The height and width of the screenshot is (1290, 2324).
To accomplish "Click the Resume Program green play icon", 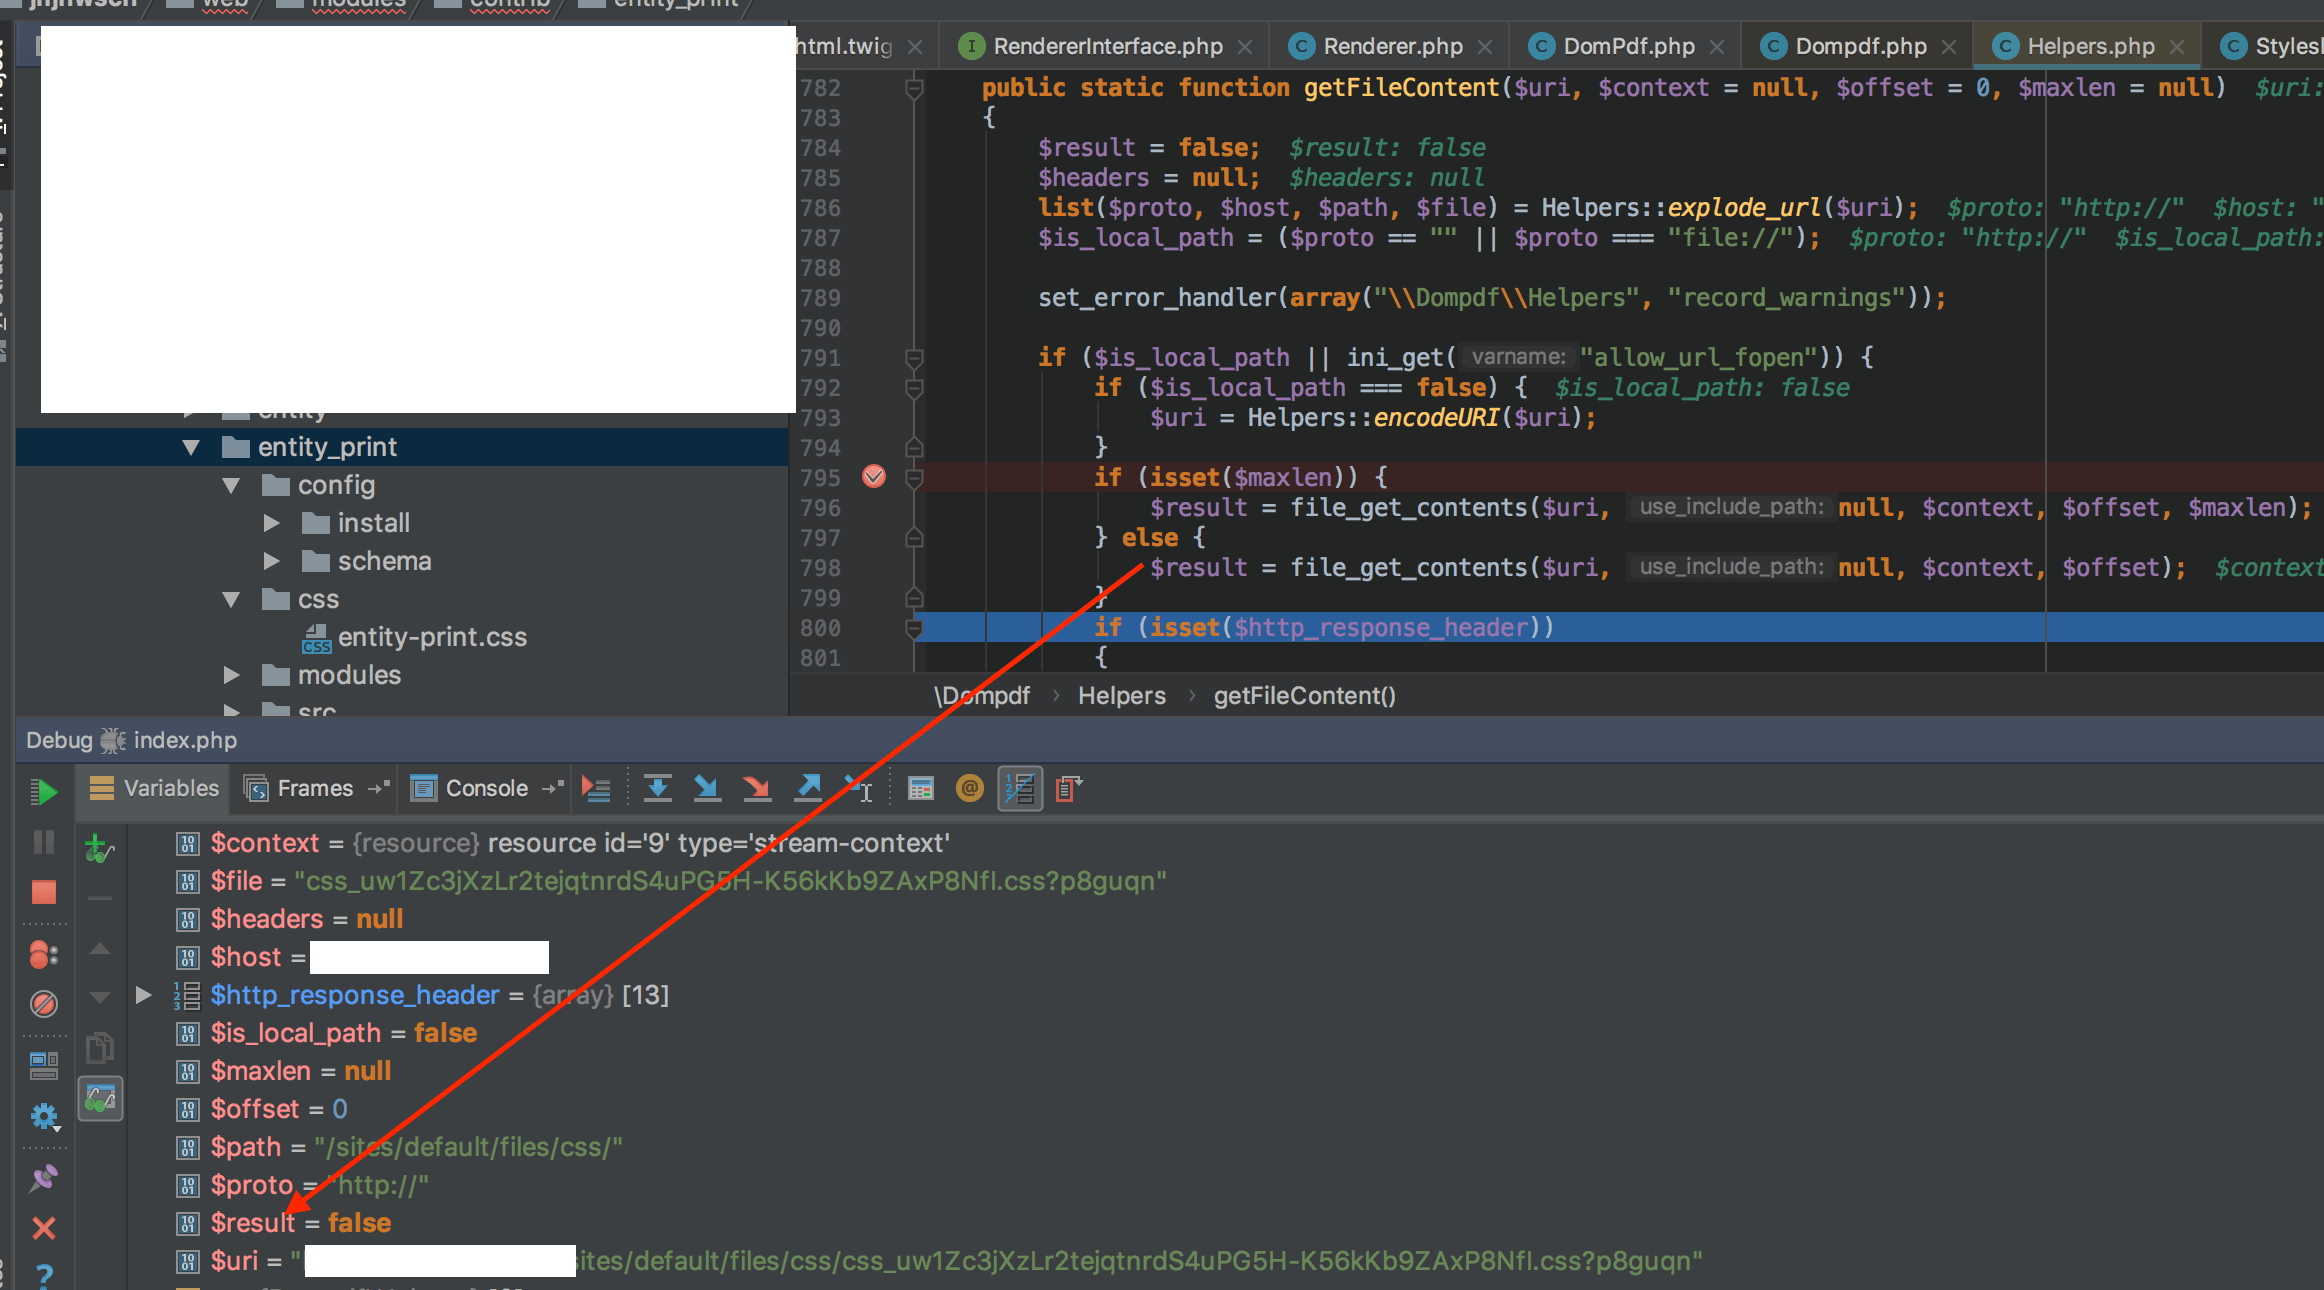I will coord(43,792).
